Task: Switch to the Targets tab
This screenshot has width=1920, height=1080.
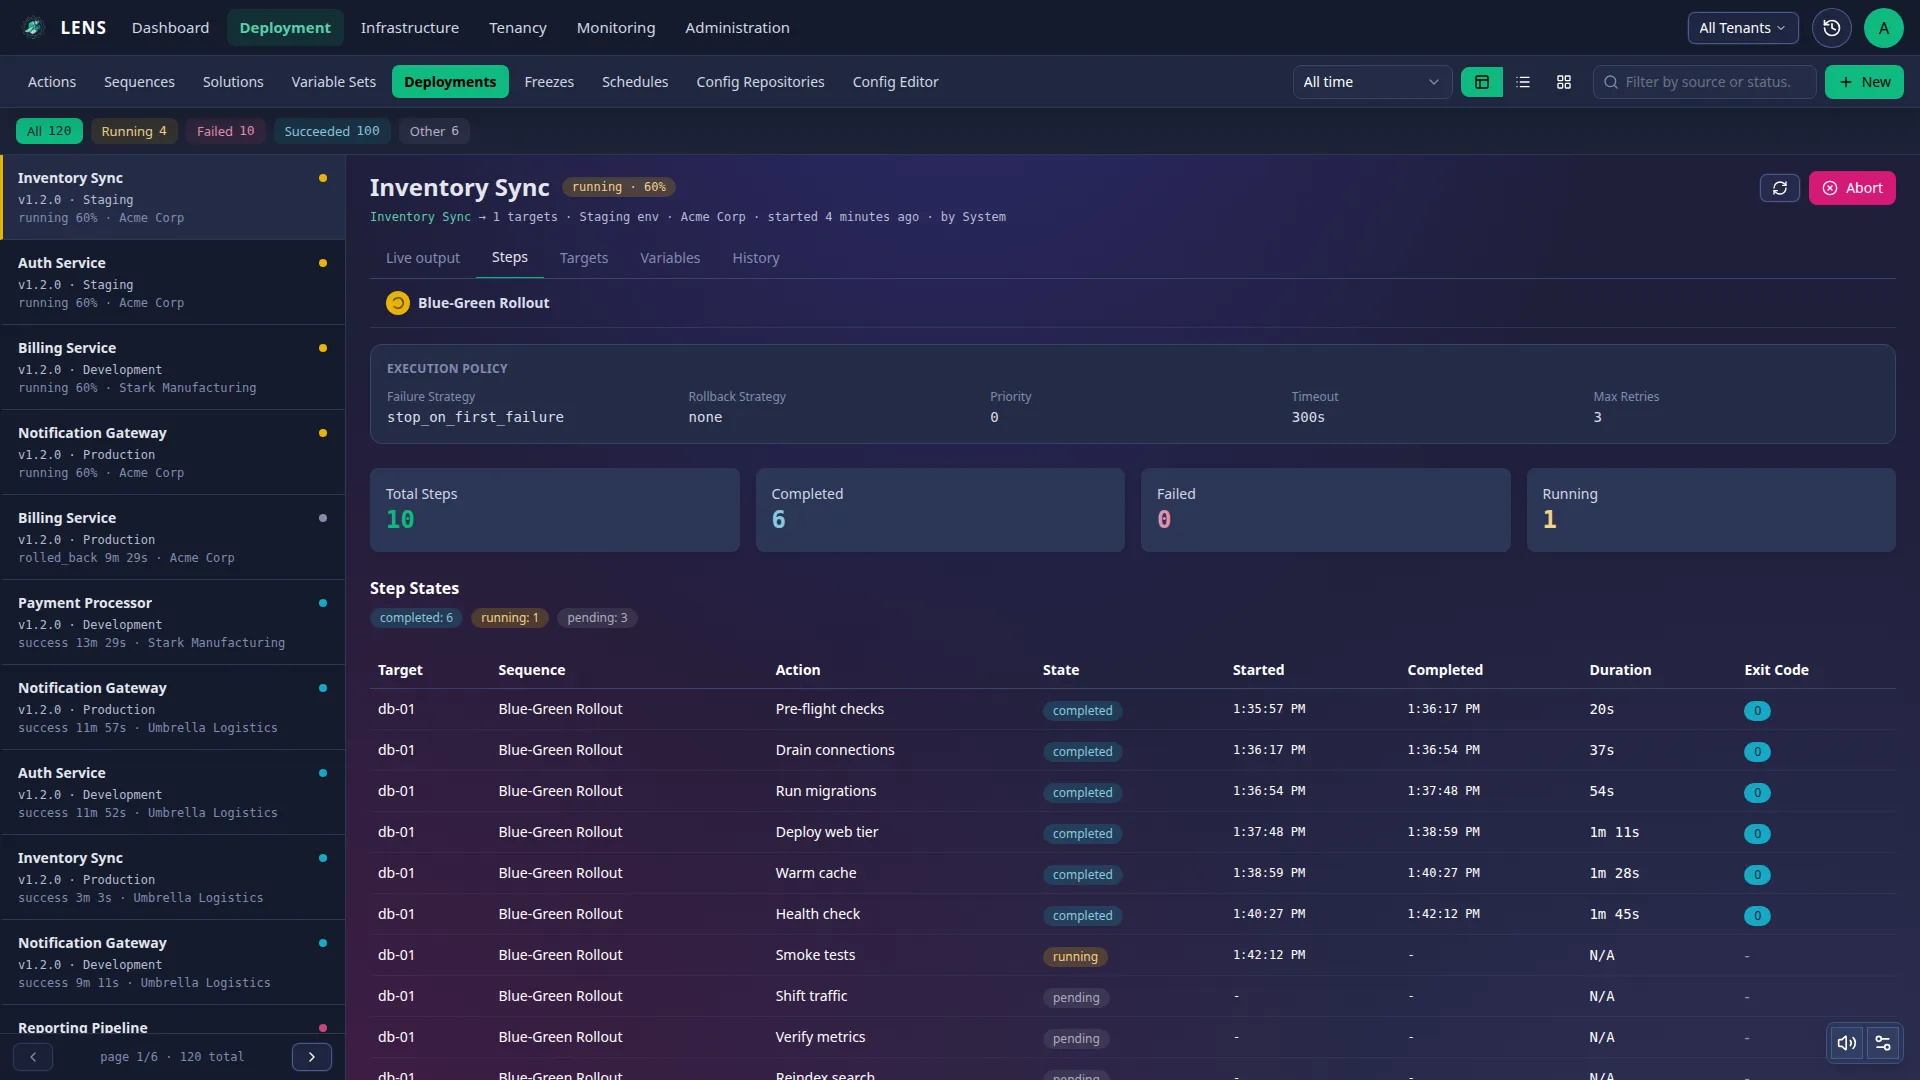Action: coord(584,258)
